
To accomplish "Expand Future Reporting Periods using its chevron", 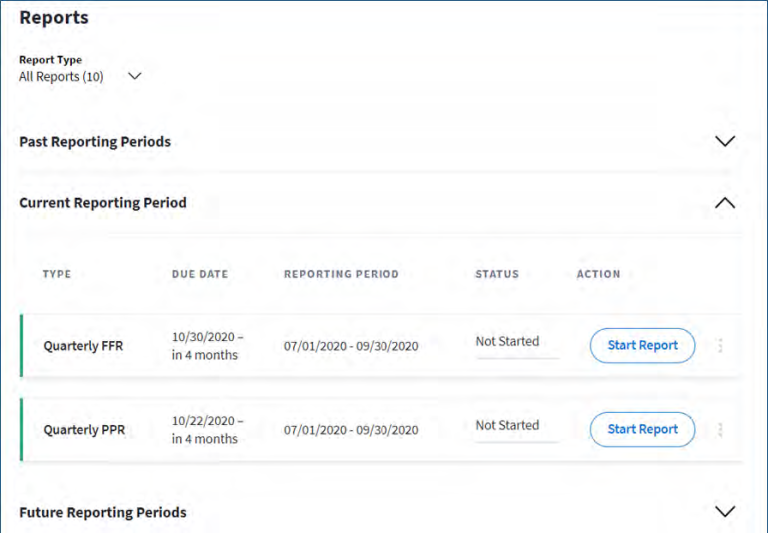I will point(725,511).
